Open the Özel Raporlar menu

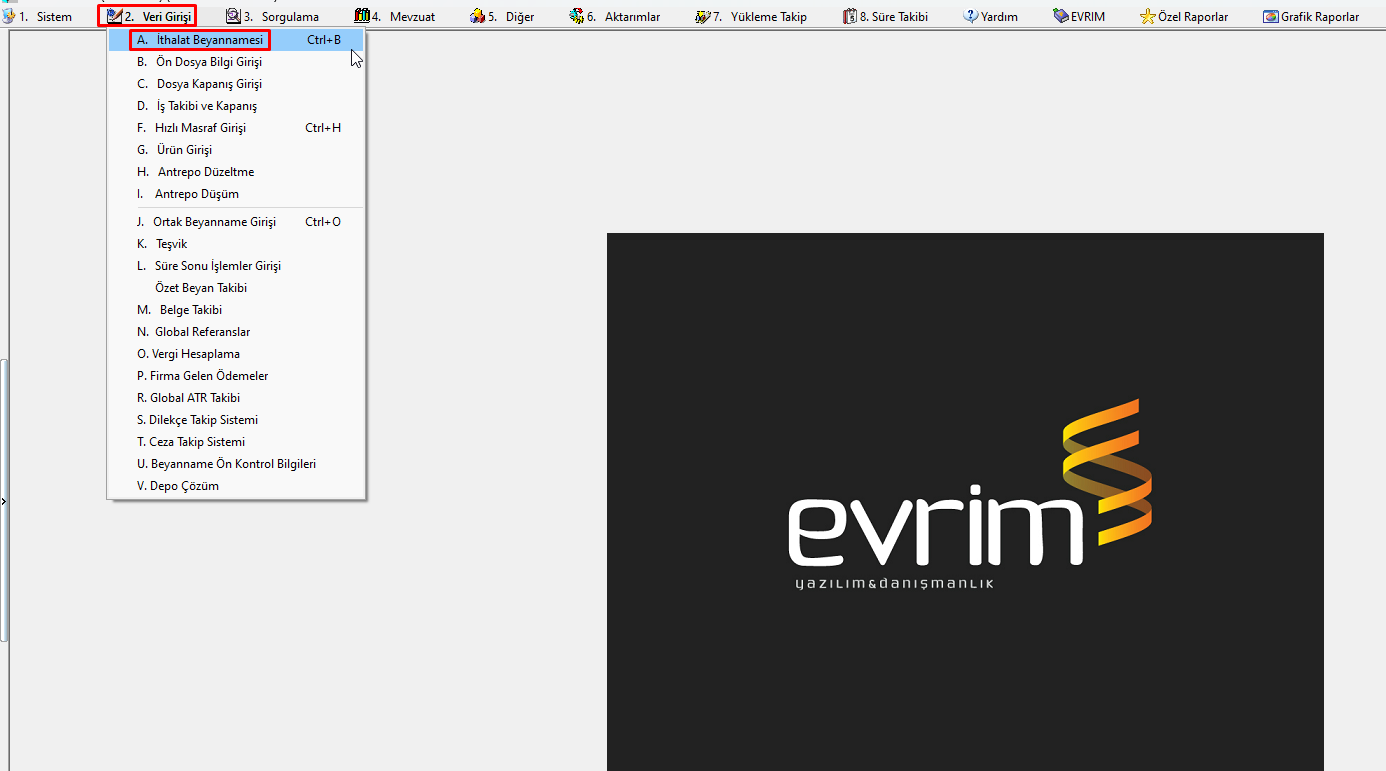pos(1193,17)
